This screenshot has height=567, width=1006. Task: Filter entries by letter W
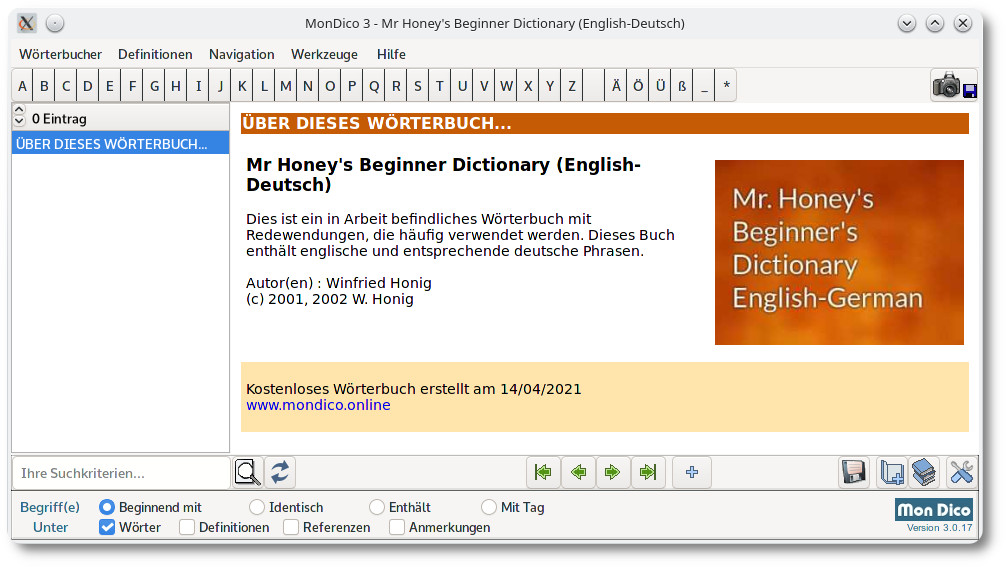[506, 86]
